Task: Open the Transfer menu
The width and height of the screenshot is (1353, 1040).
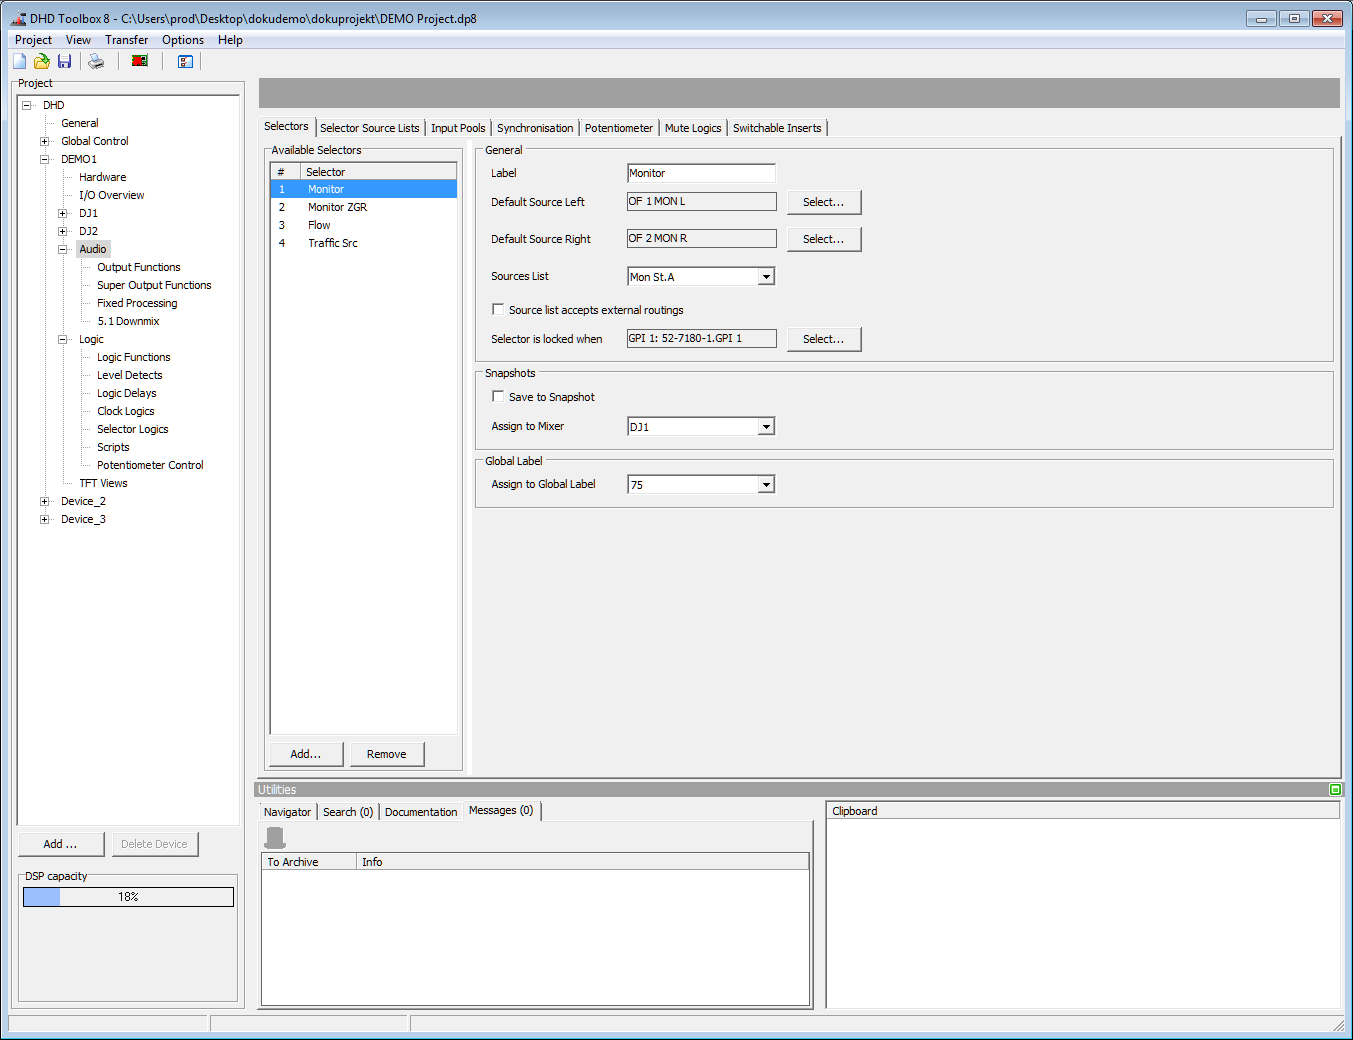Action: [126, 39]
